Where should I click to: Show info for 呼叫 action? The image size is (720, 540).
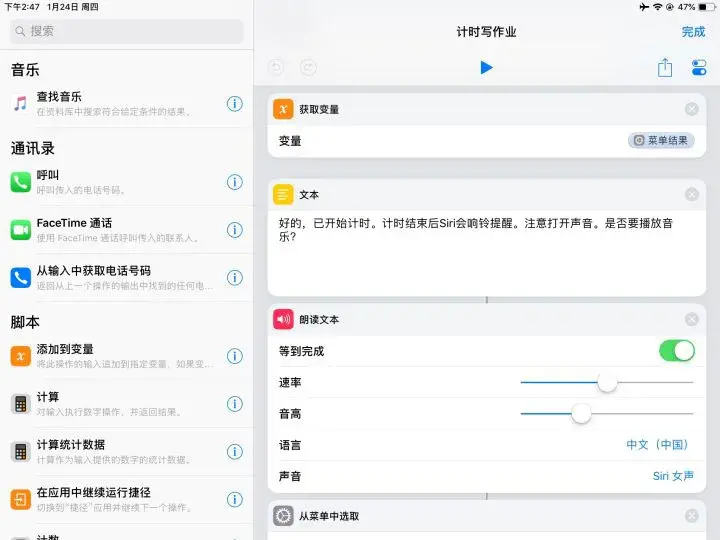(x=235, y=182)
